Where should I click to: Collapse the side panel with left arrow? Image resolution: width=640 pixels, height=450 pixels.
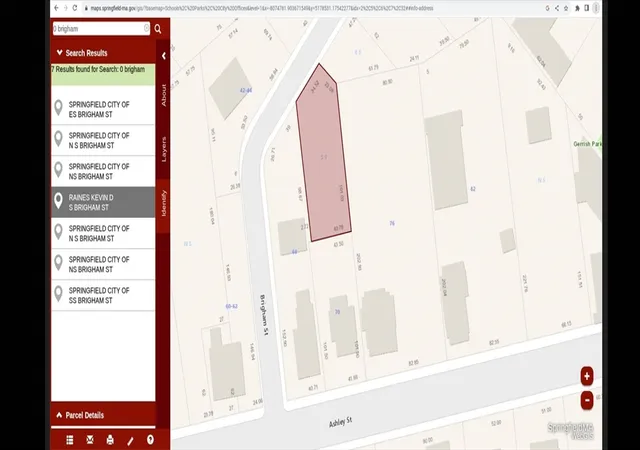(164, 56)
